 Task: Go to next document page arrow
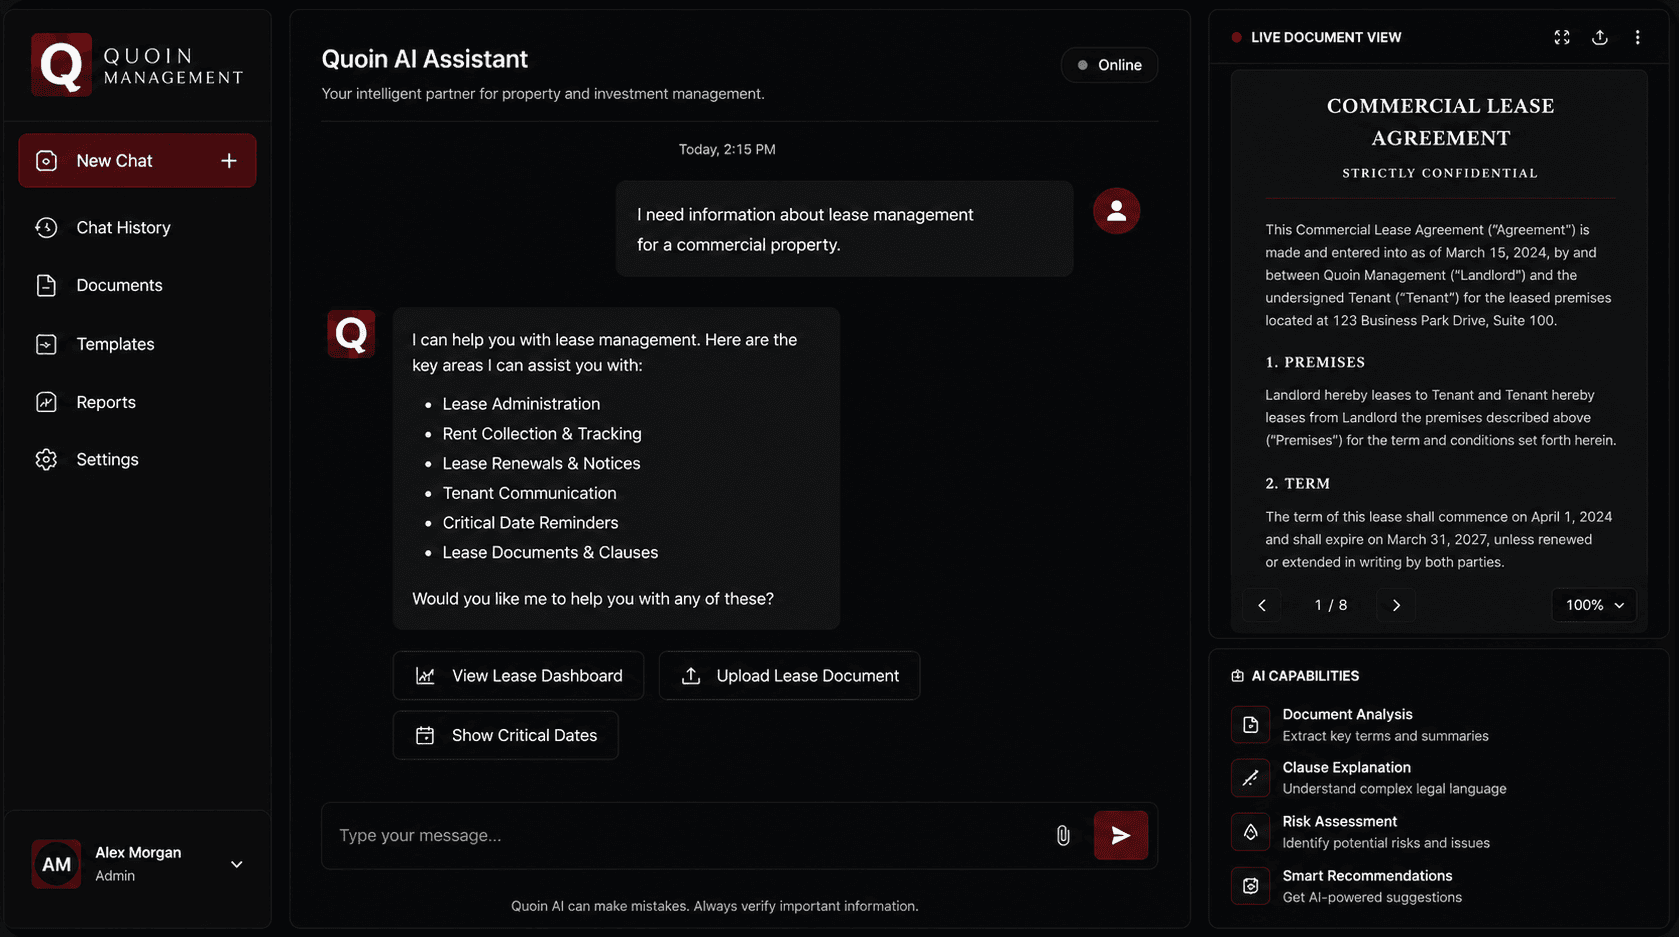tap(1396, 605)
